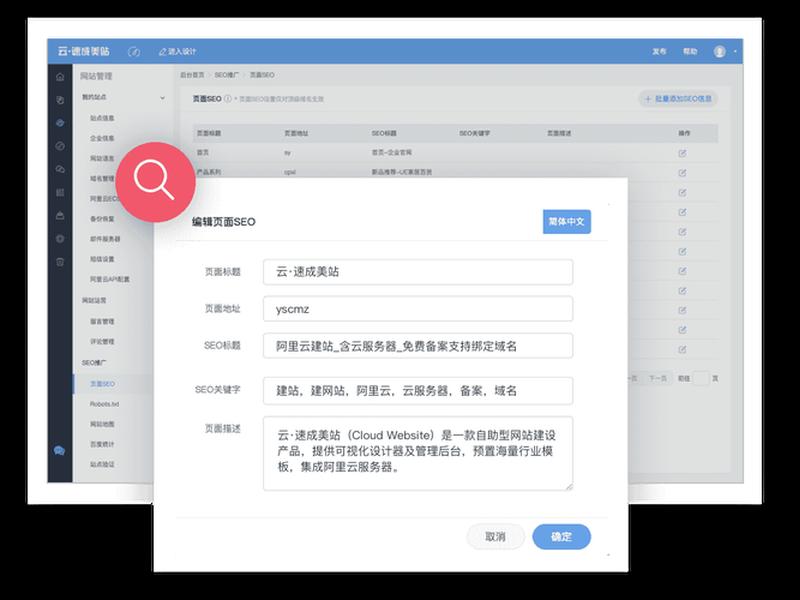Open the user avatar in the top bar

pyautogui.click(x=720, y=52)
